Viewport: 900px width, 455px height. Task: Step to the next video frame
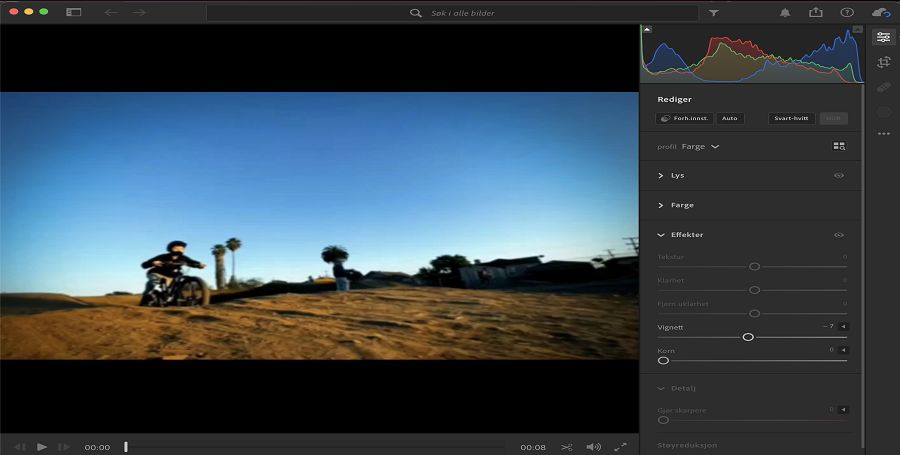tap(64, 447)
